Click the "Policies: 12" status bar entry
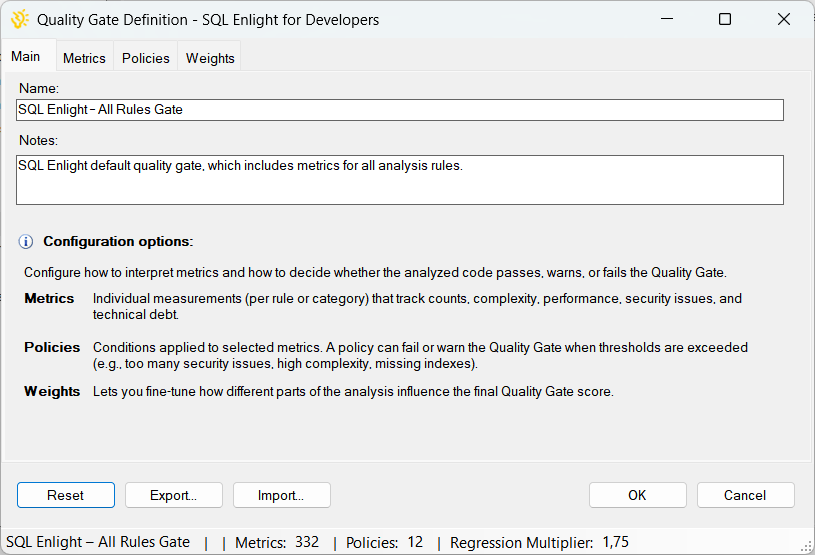 [x=385, y=543]
